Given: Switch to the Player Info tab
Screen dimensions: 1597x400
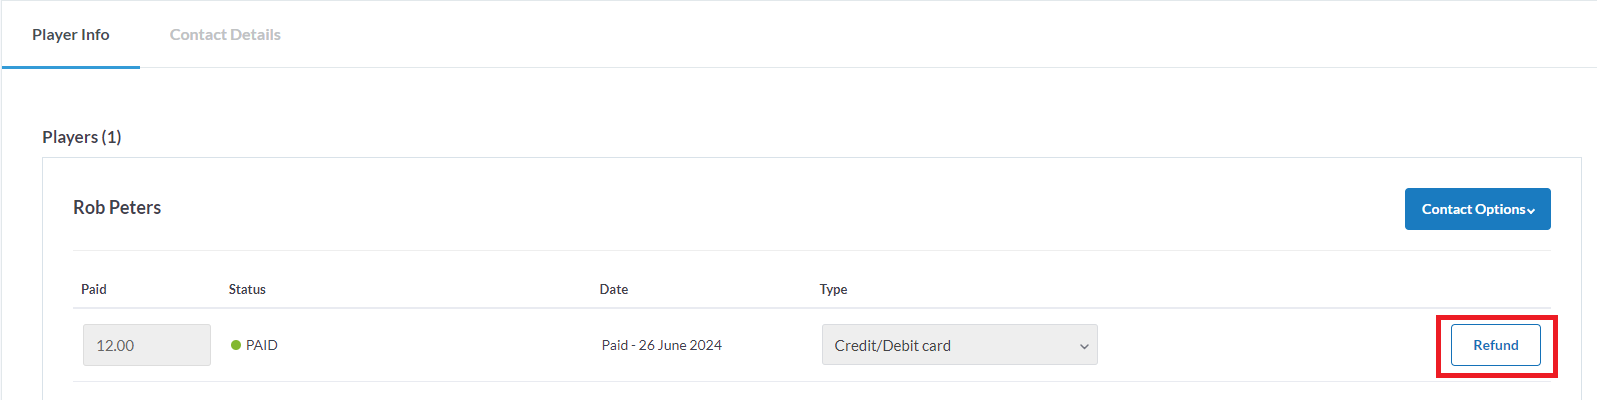Looking at the screenshot, I should (71, 35).
